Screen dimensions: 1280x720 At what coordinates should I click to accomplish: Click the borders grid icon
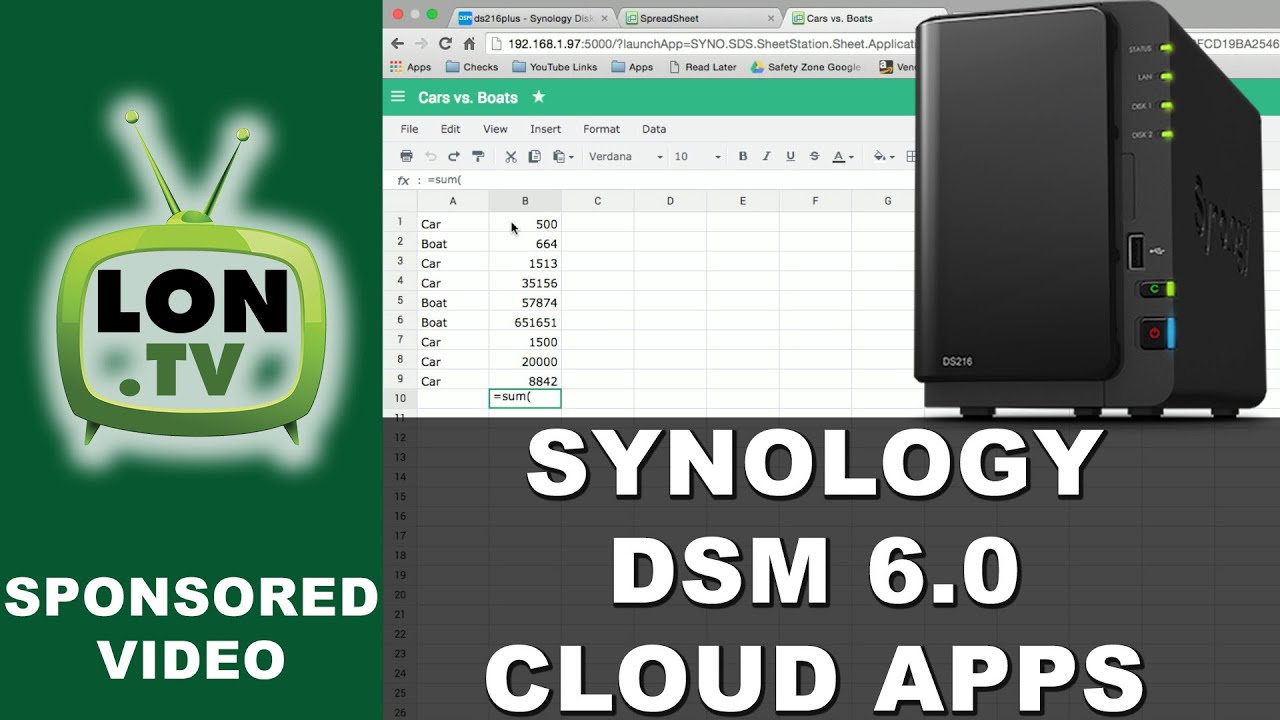910,156
